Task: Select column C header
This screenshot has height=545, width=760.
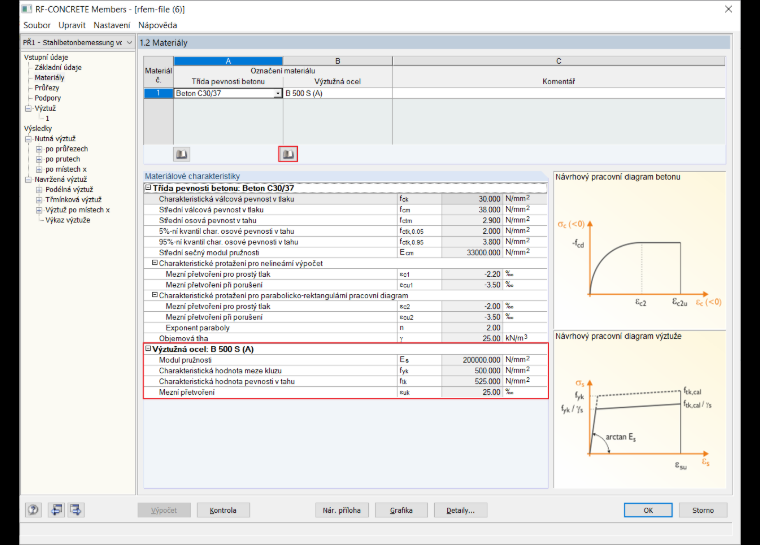Action: 559,61
